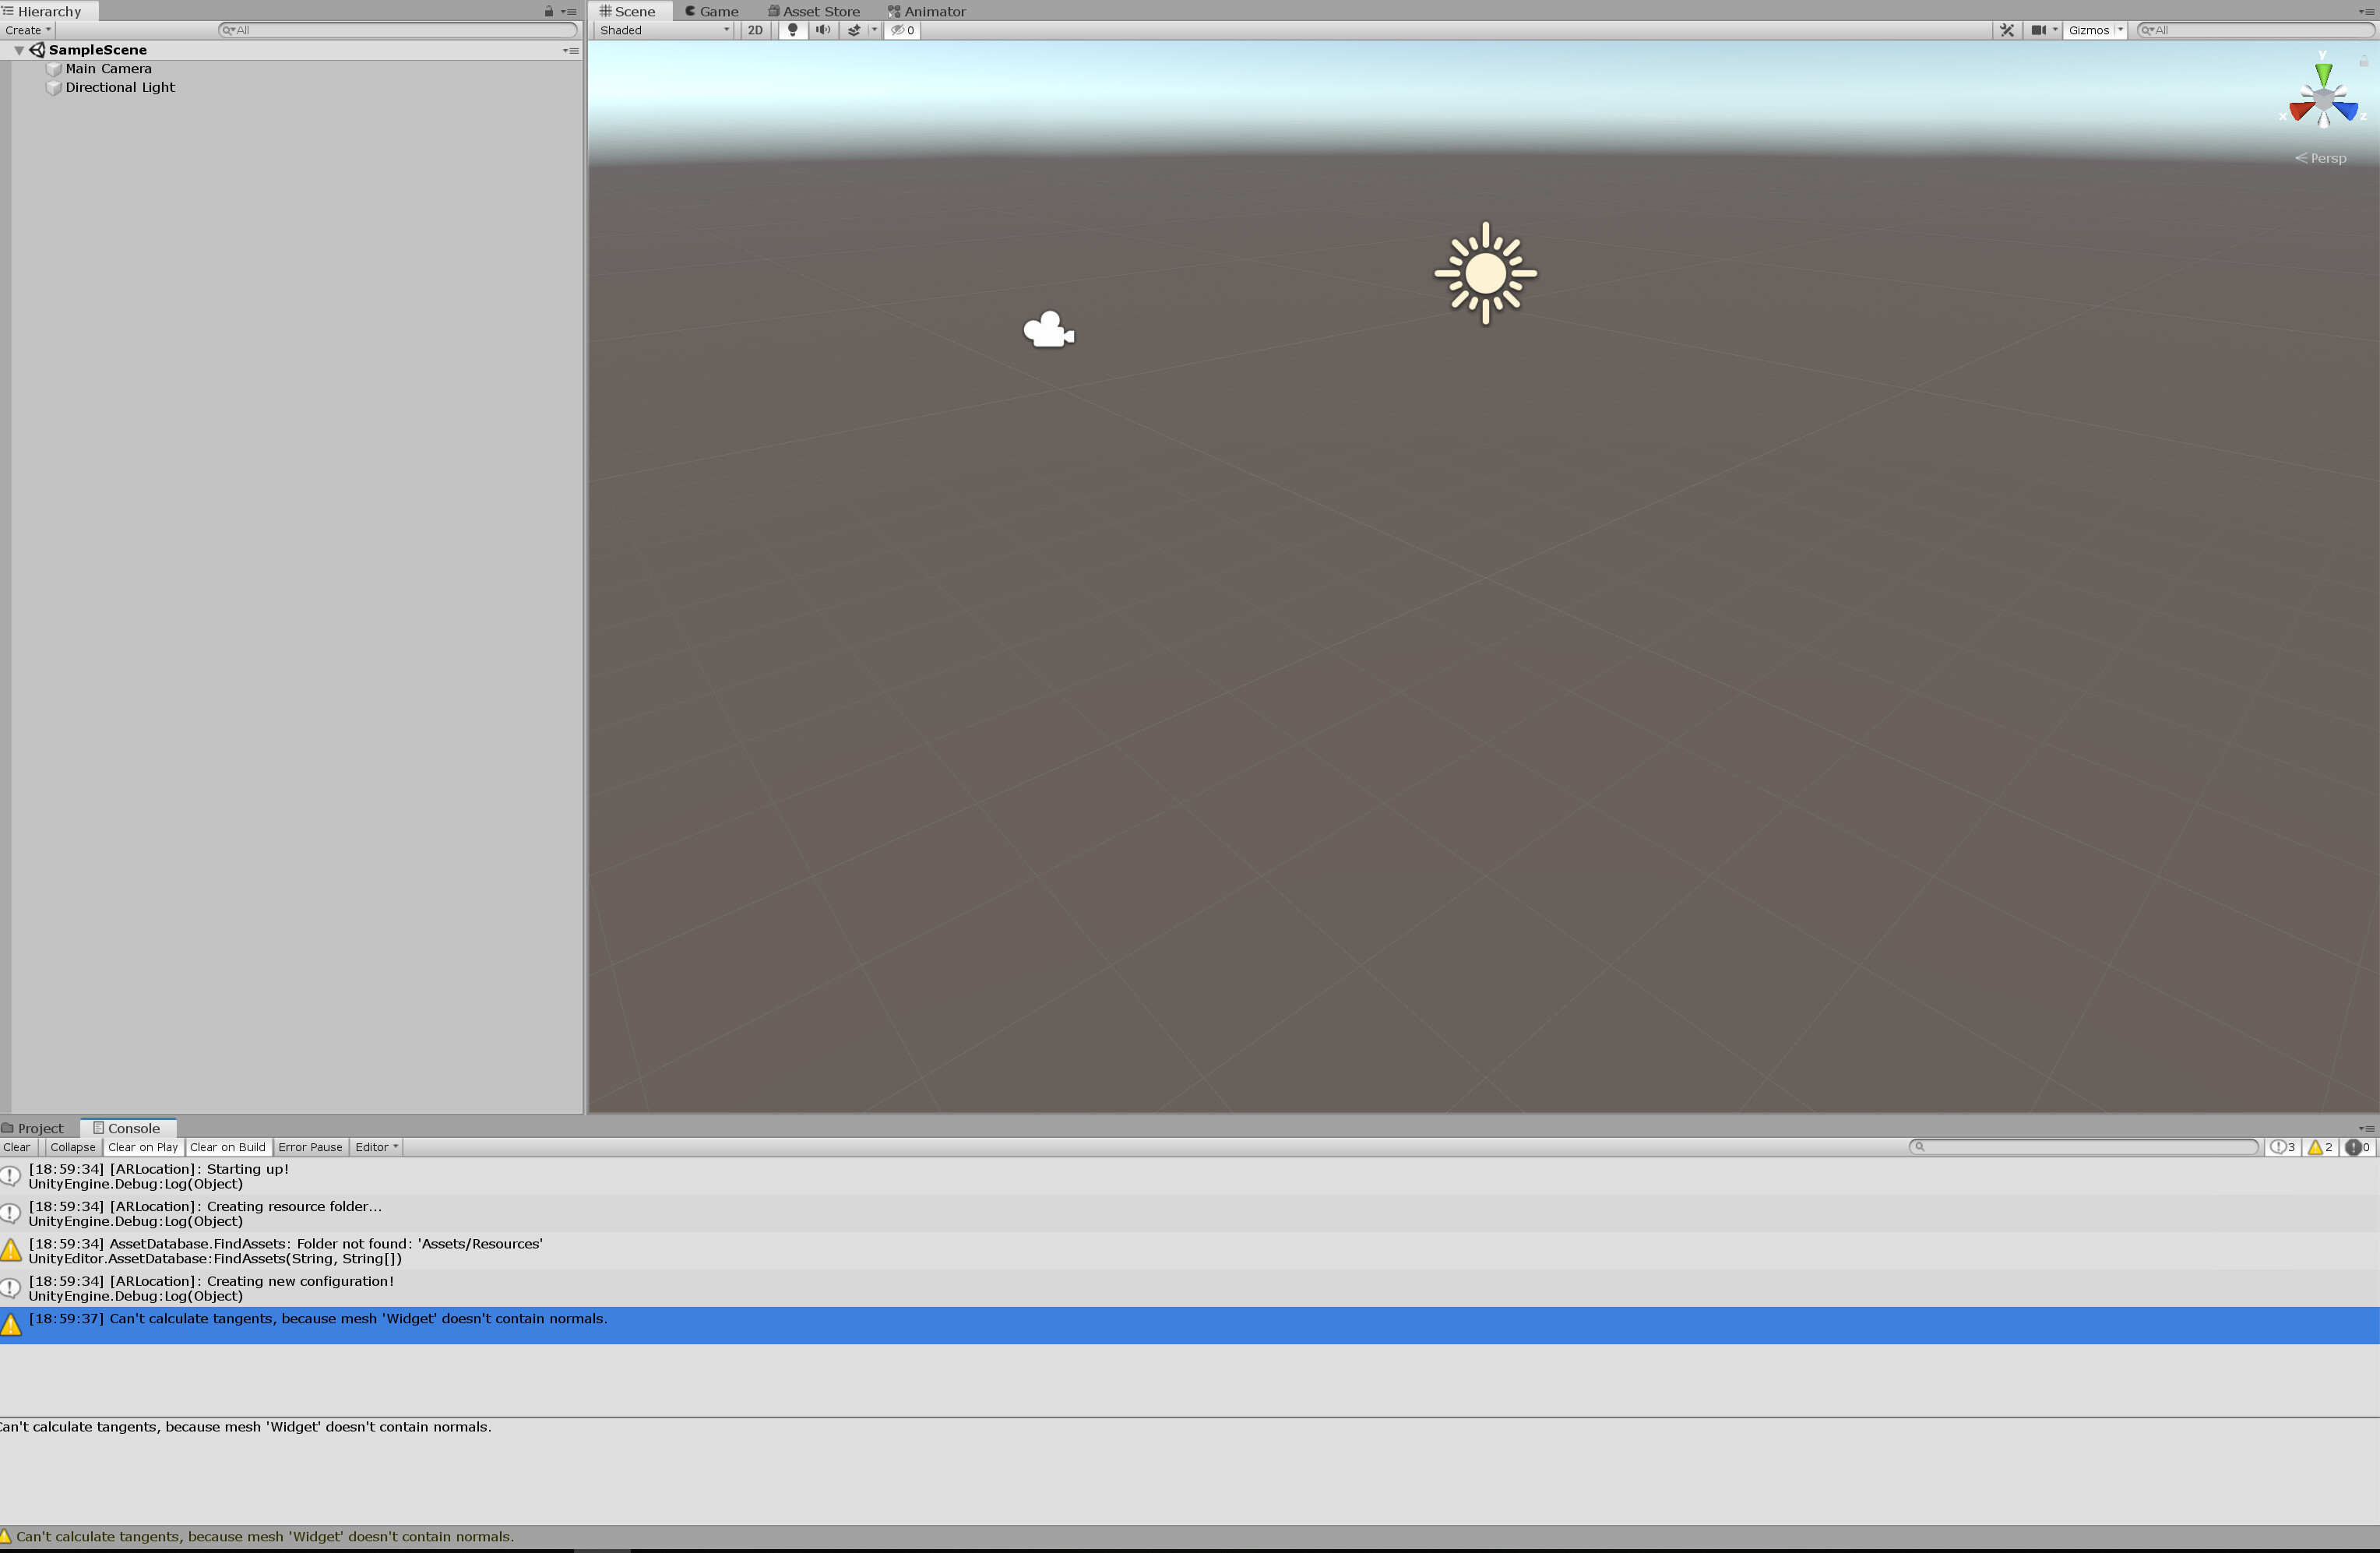The image size is (2380, 1553).
Task: Collapse the SampleScene hierarchy
Action: pos(18,49)
